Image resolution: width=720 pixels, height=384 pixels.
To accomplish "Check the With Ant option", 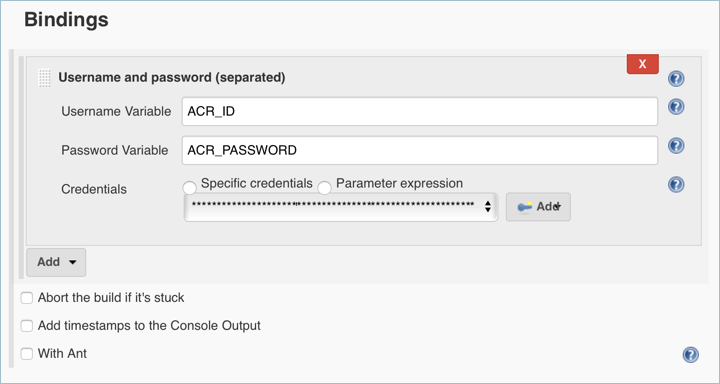I will click(x=27, y=354).
